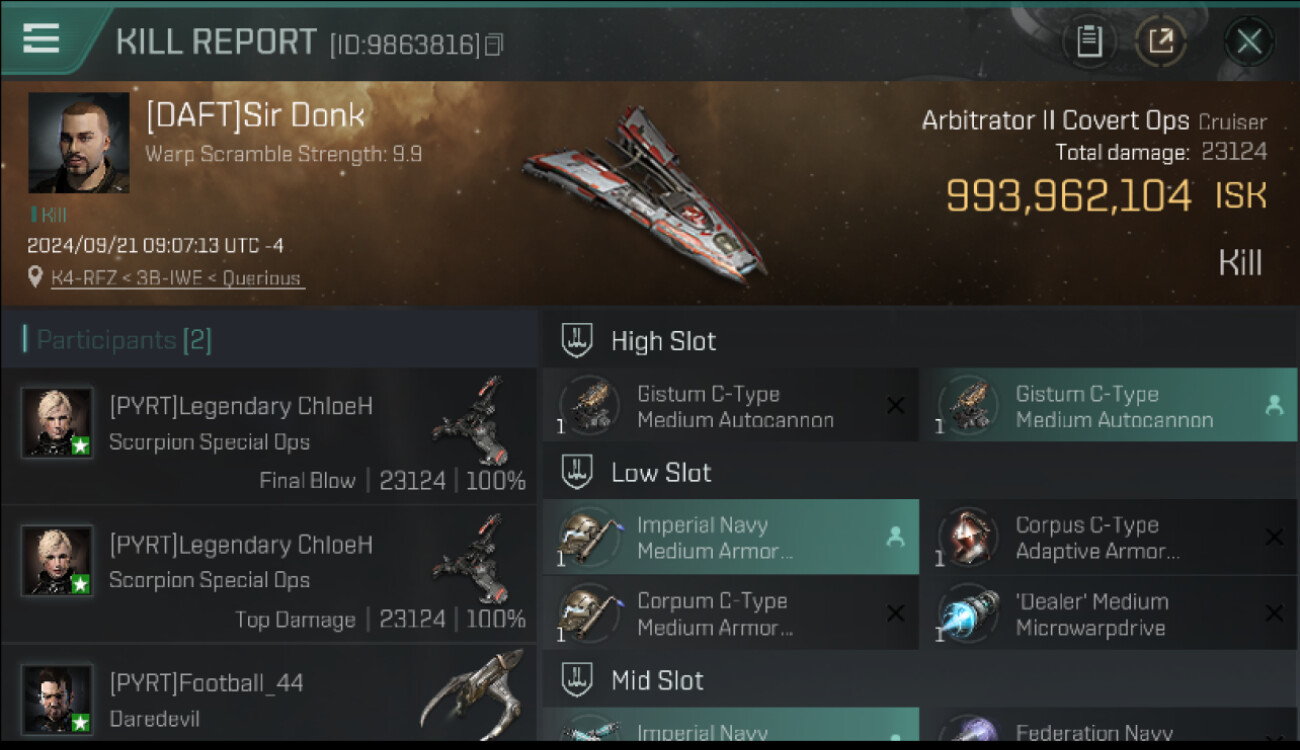Open the hamburger main menu
Screen dimensions: 1300x750
pos(41,39)
